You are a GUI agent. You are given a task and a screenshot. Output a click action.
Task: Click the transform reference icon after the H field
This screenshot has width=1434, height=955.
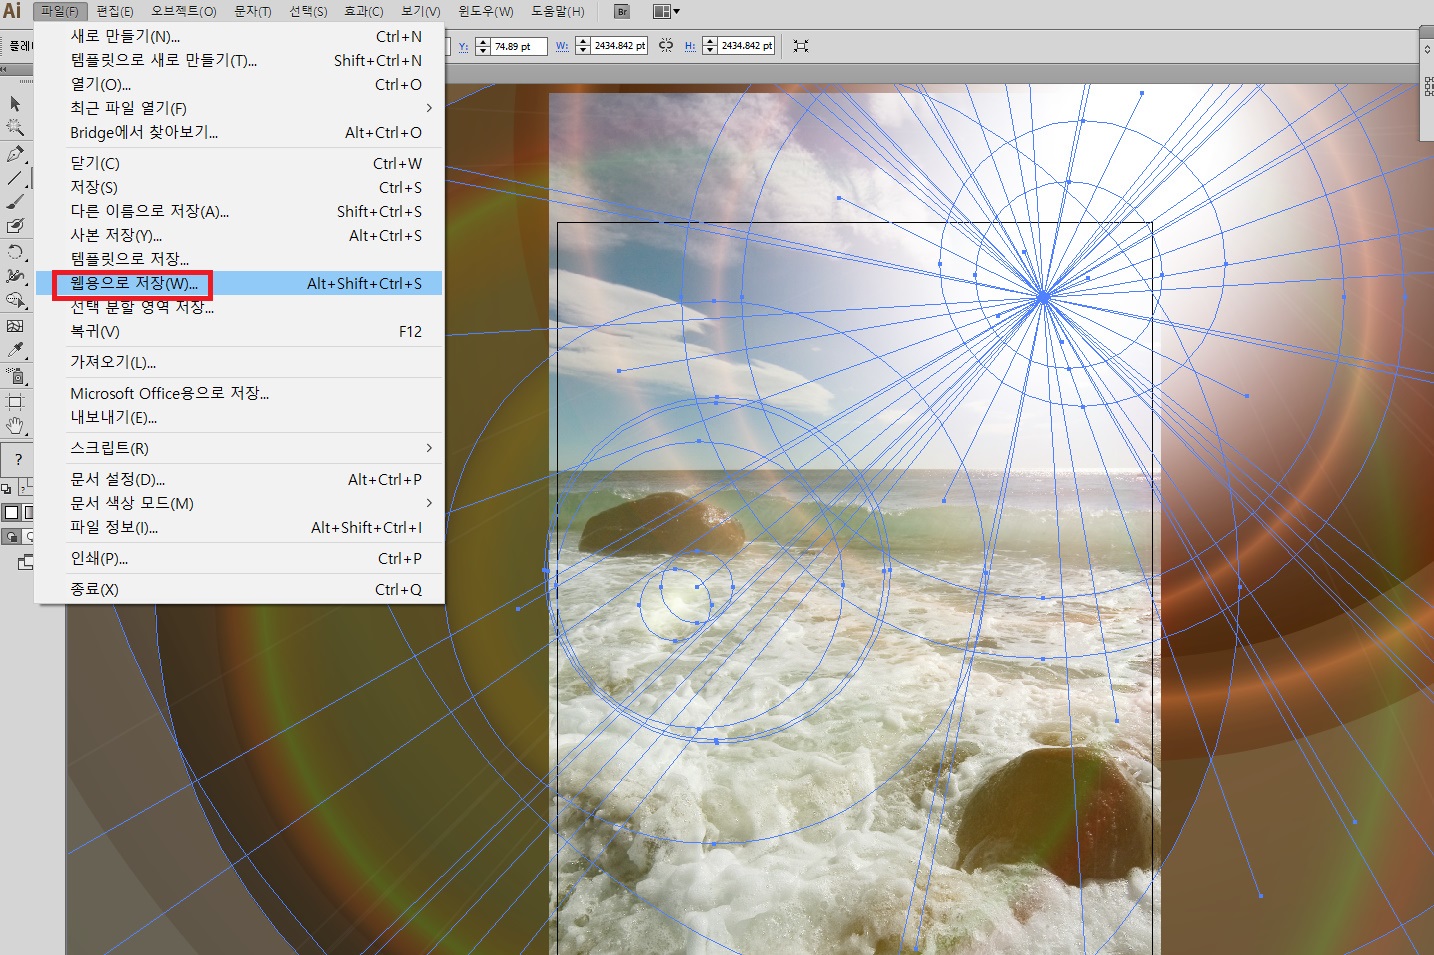(x=801, y=46)
